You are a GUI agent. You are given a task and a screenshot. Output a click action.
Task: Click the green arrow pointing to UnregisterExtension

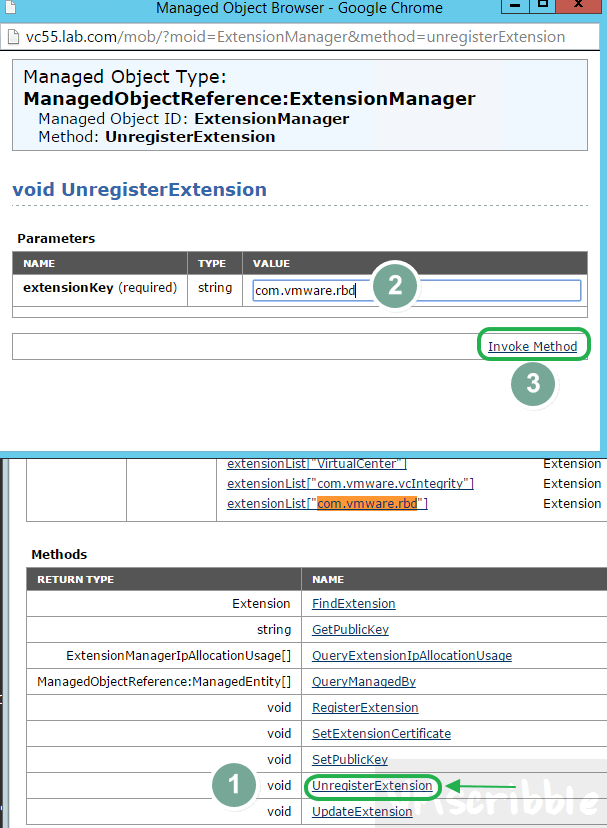(485, 786)
